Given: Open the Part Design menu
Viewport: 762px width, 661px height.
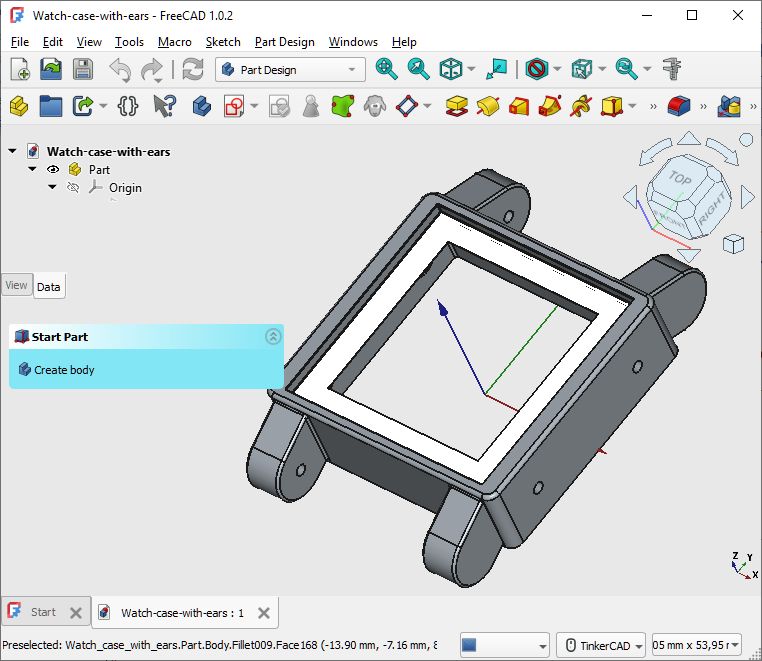Looking at the screenshot, I should 284,42.
